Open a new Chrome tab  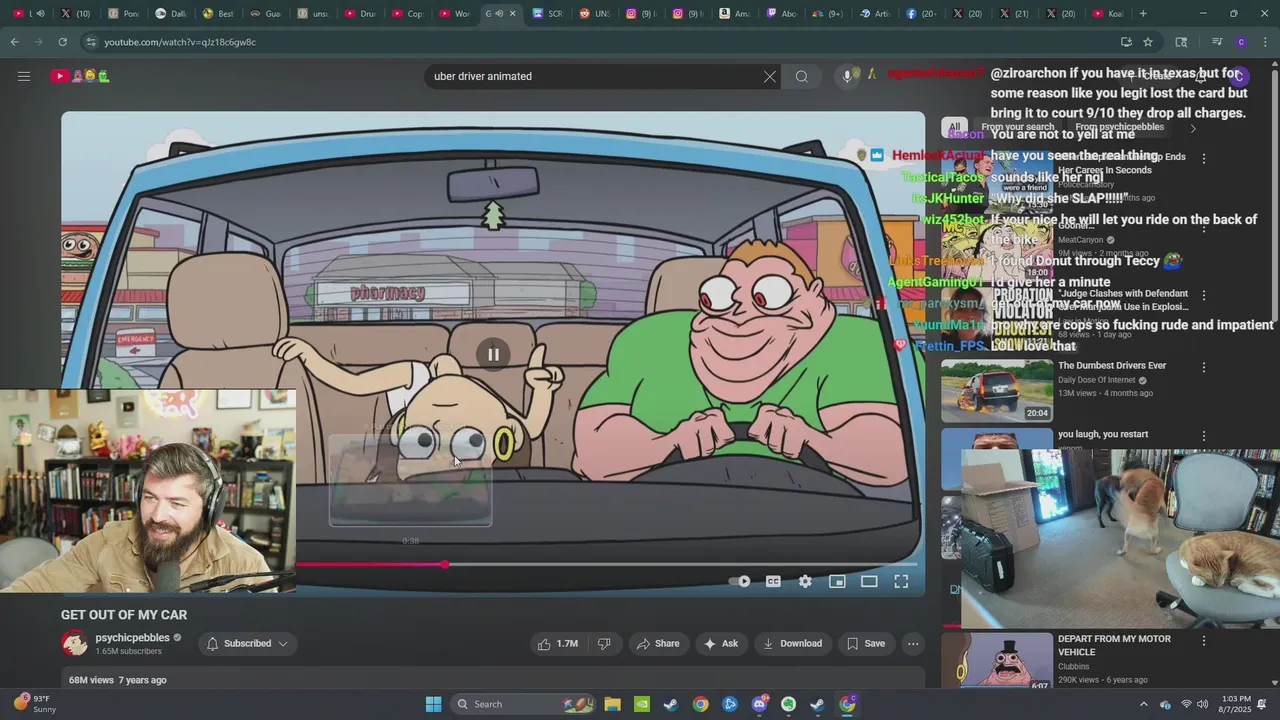coord(1143,14)
